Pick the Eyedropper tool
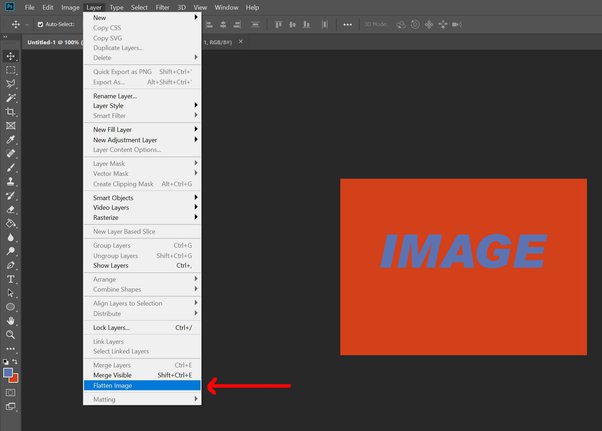The height and width of the screenshot is (431, 602). point(11,139)
